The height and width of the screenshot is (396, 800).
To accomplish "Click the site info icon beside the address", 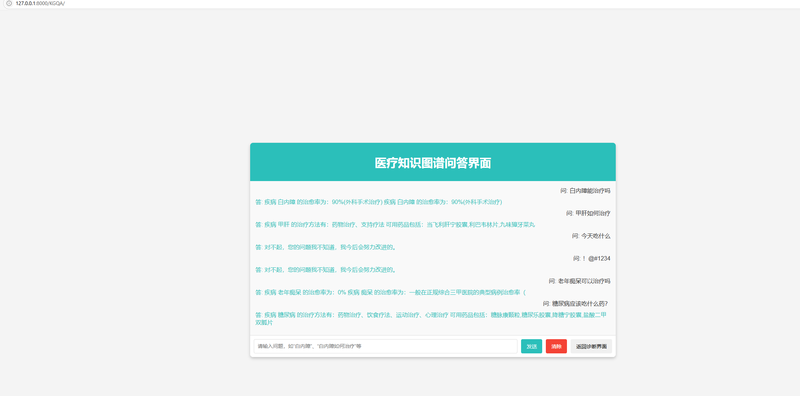I will 9,3.
